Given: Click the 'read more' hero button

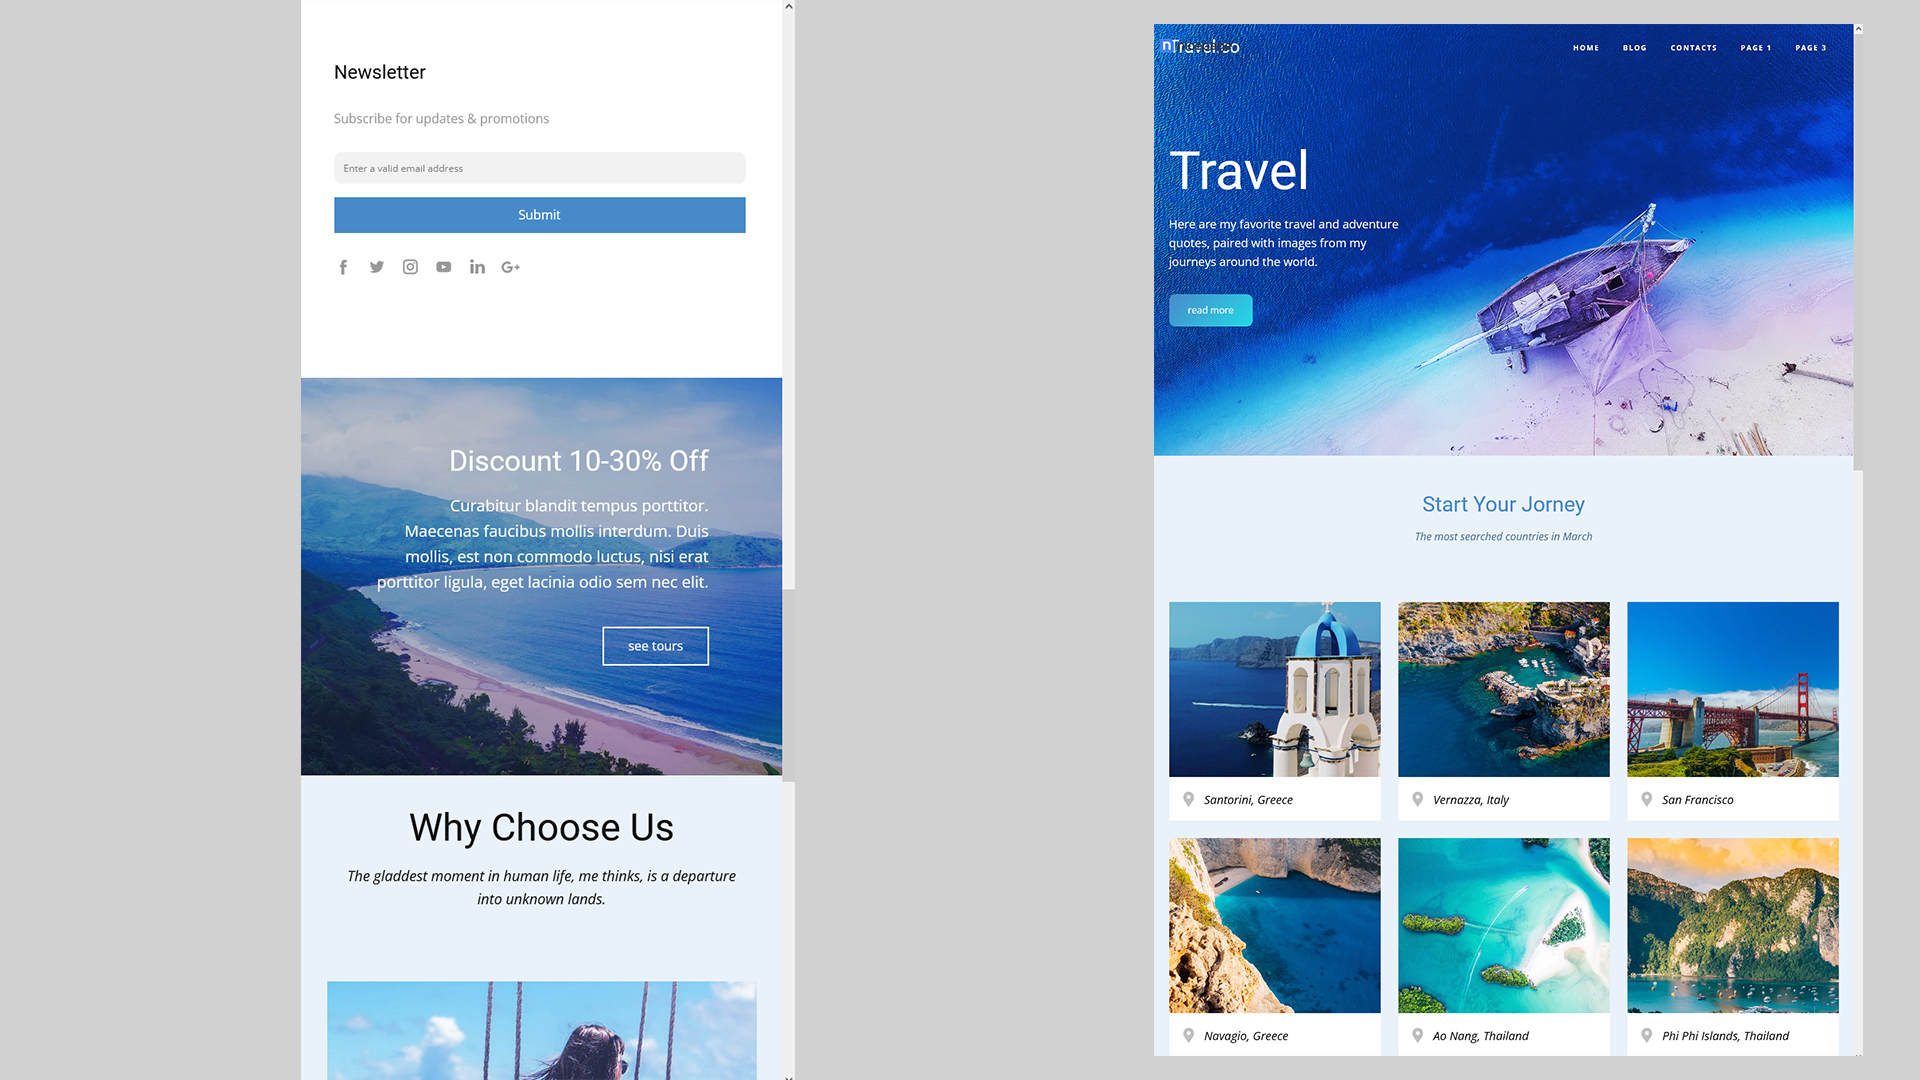Looking at the screenshot, I should (1210, 310).
